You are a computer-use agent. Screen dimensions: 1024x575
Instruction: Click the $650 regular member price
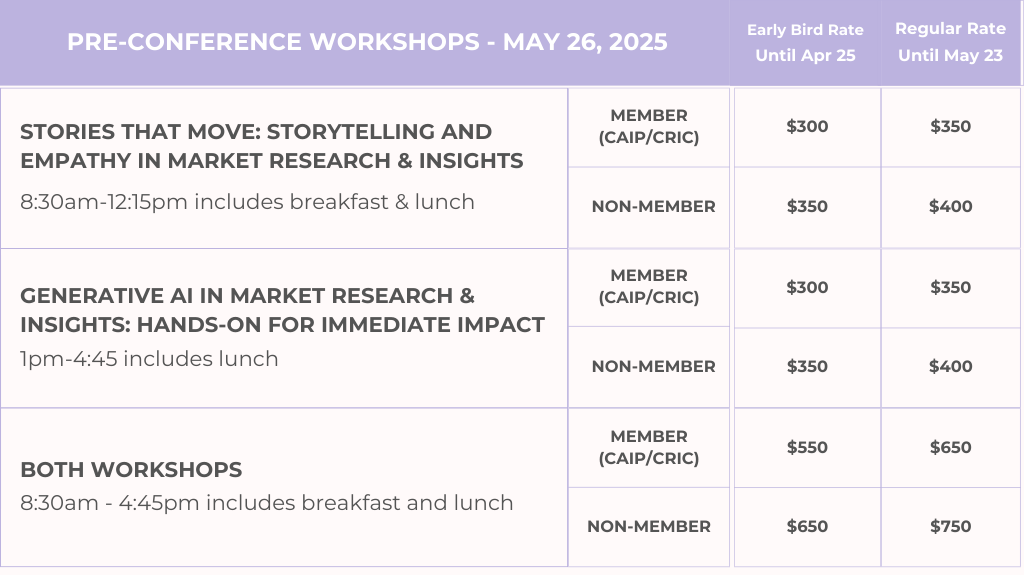(x=950, y=447)
